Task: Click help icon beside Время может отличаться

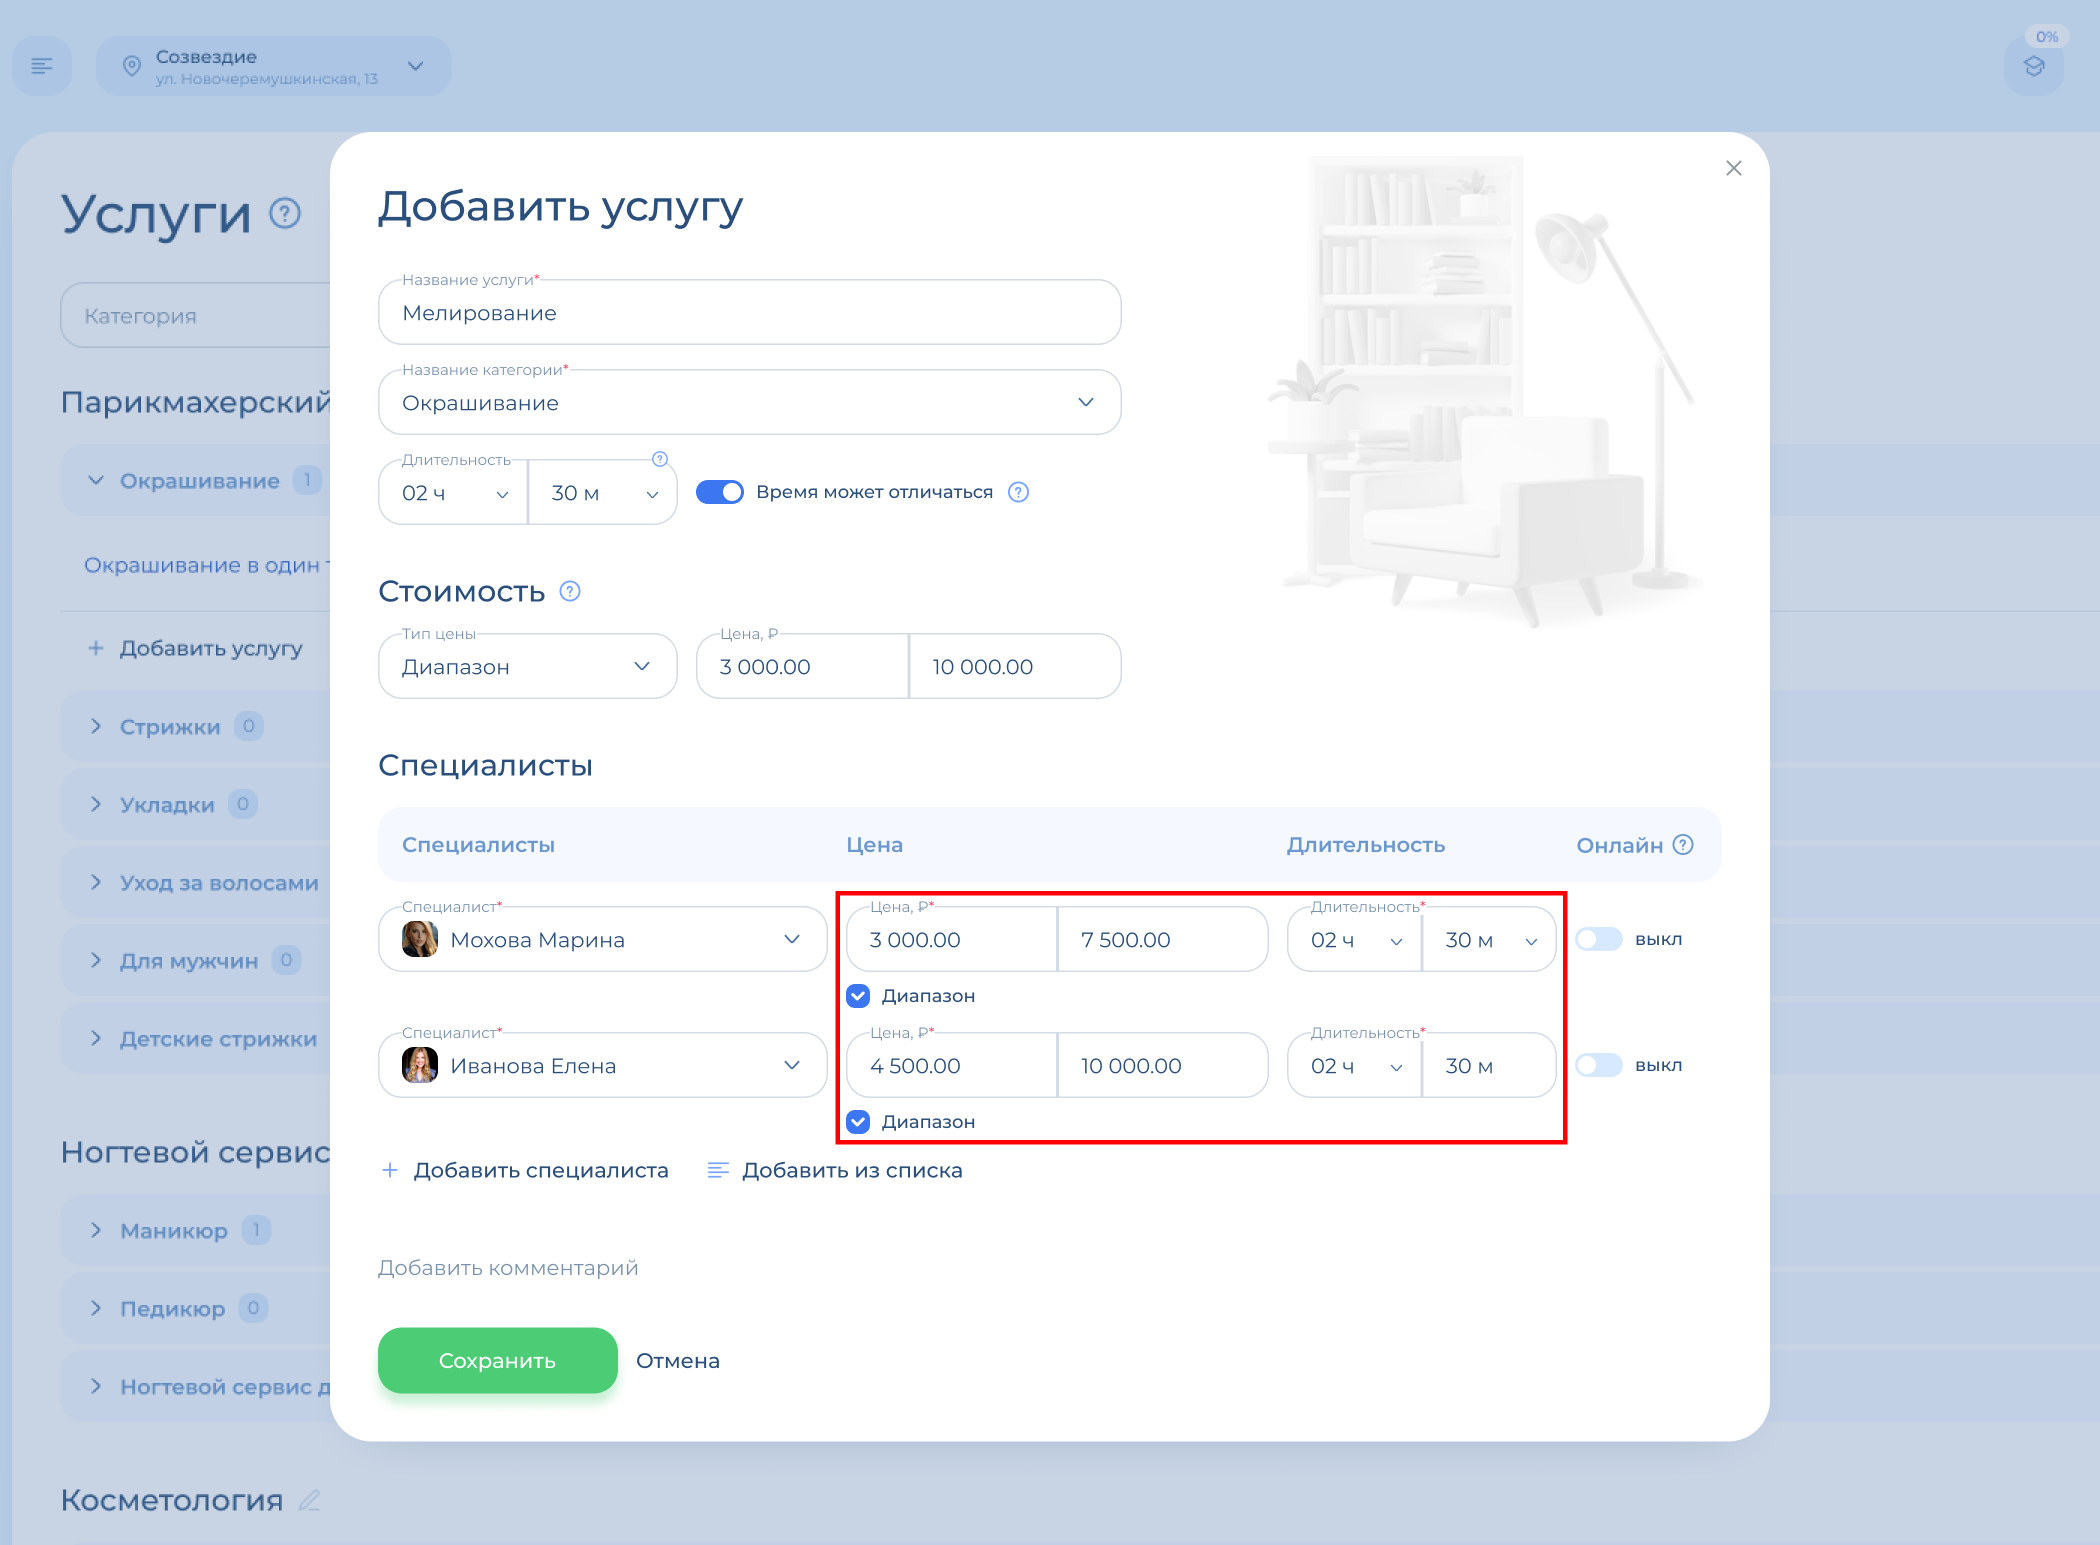Action: tap(1018, 492)
